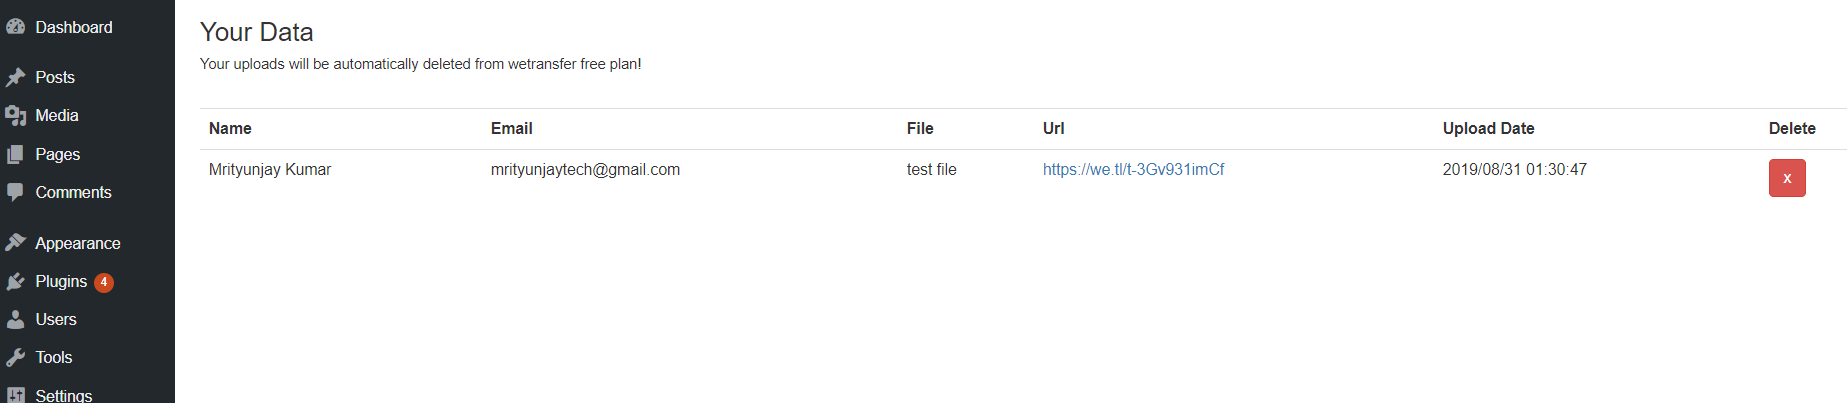Screen dimensions: 1847x403
Task: Open the Posts menu
Action: pyautogui.click(x=55, y=78)
